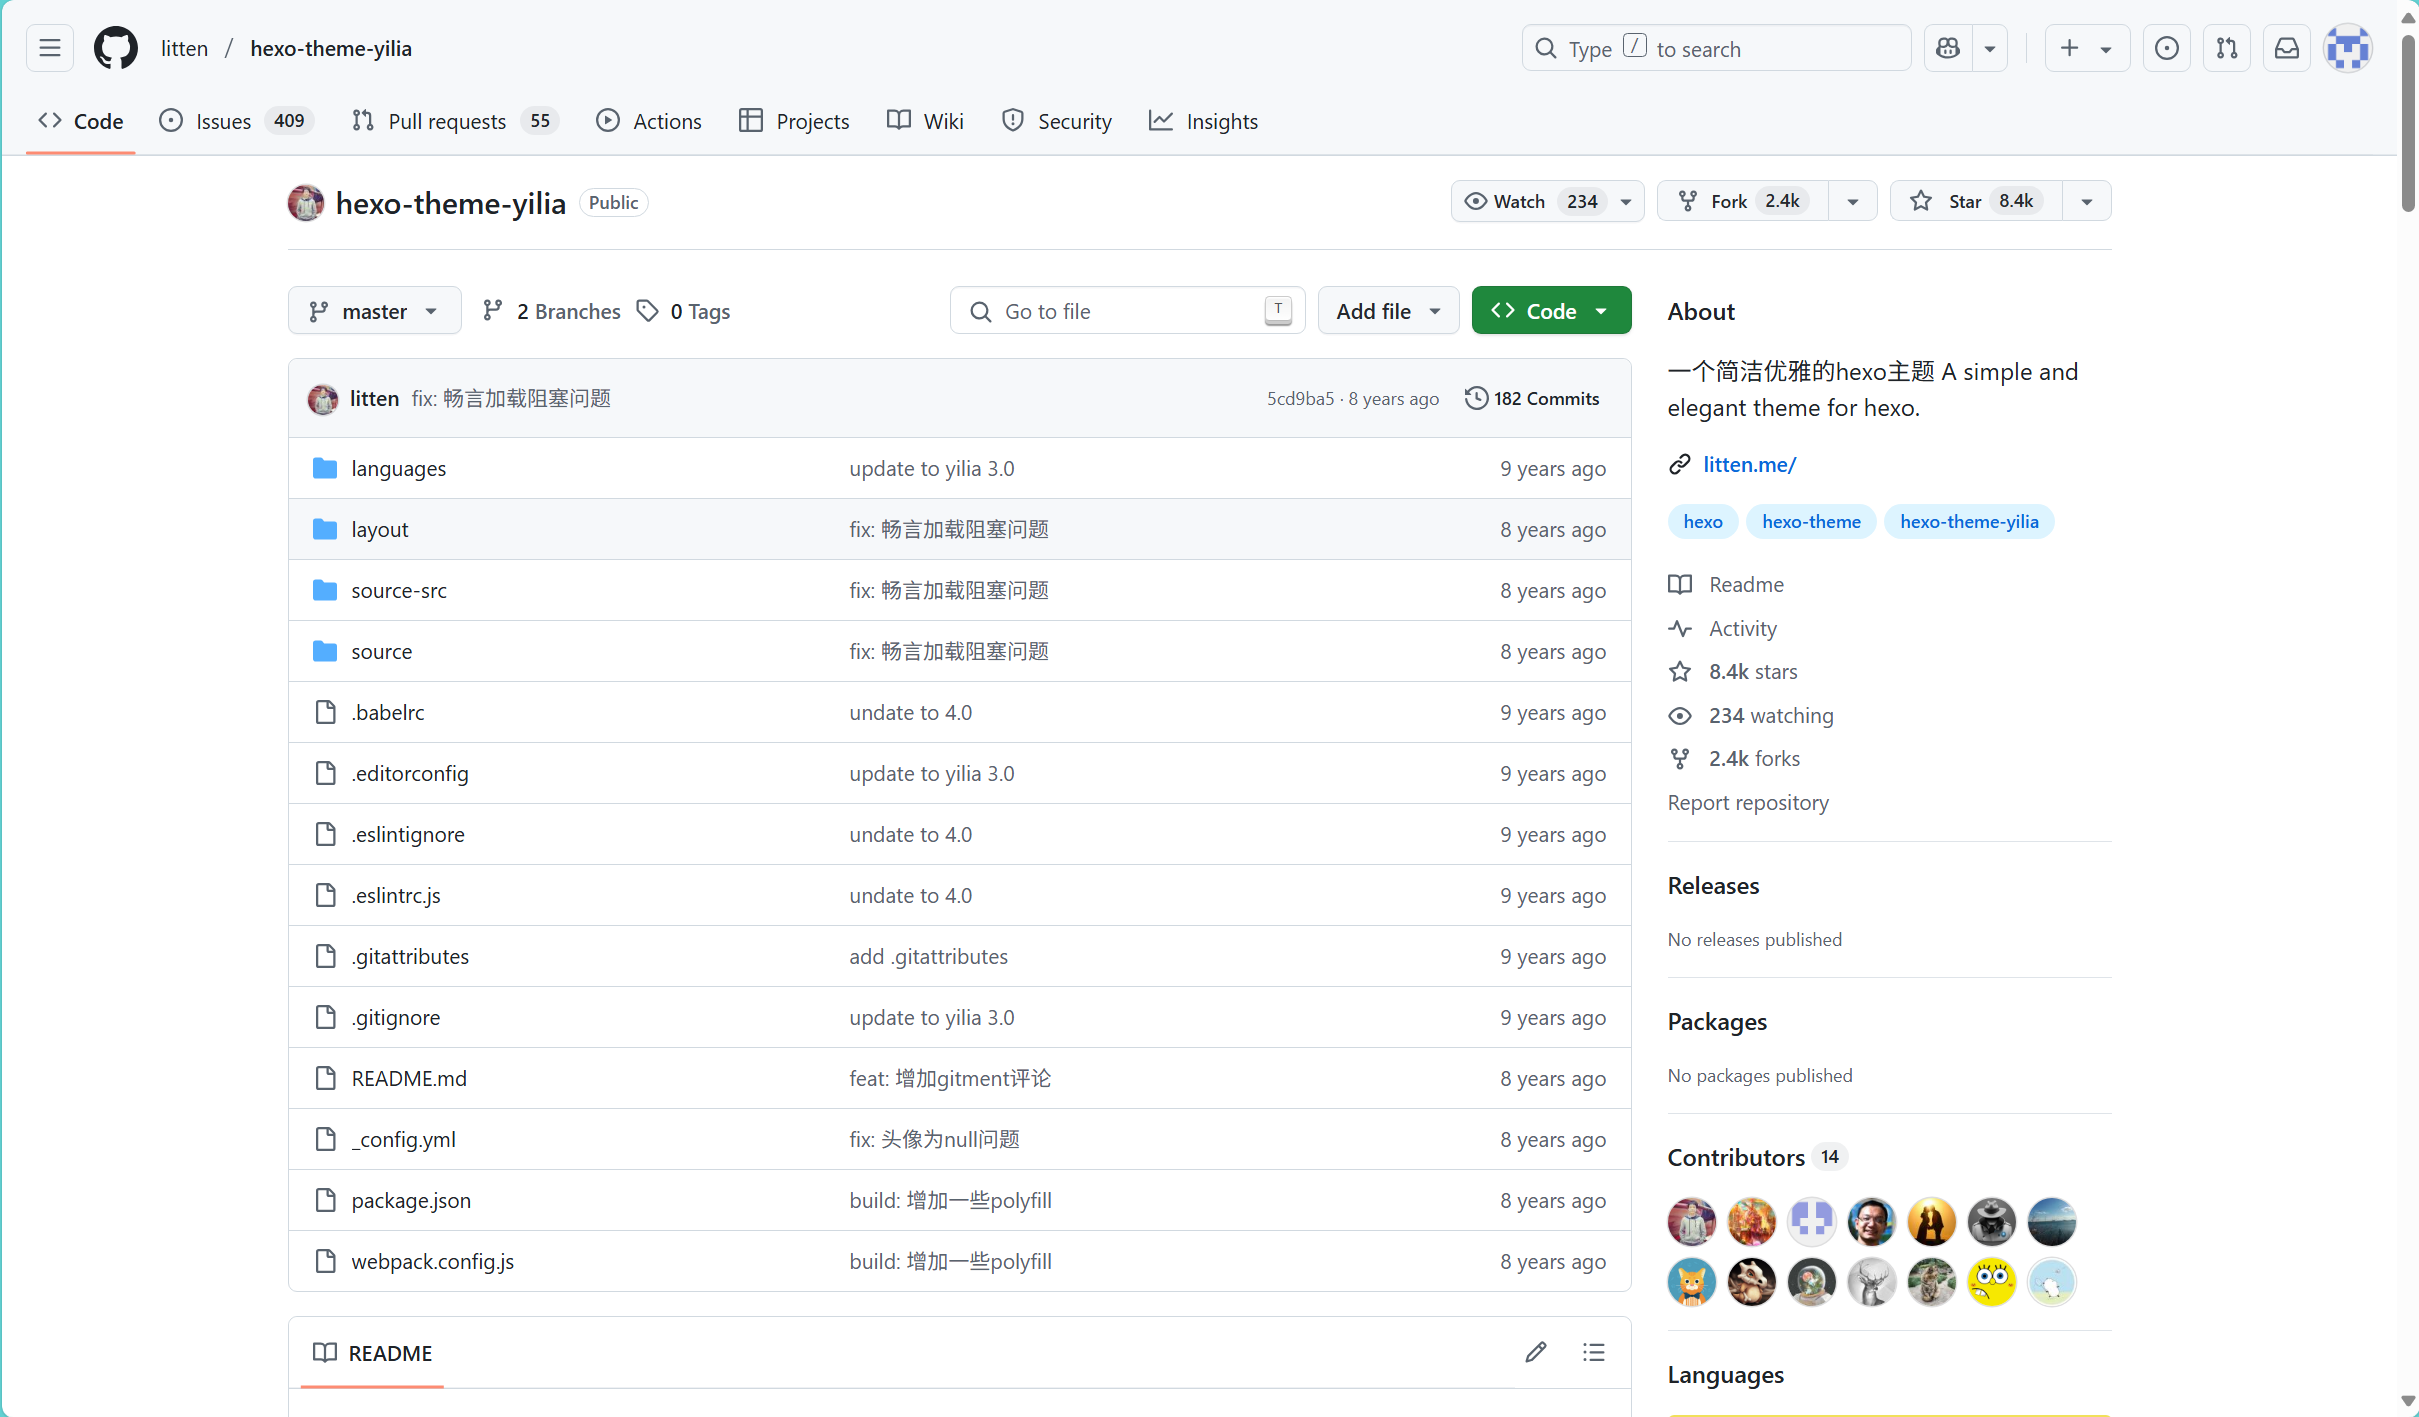This screenshot has width=2419, height=1417.
Task: Open the Star lists dropdown arrow
Action: point(2087,201)
